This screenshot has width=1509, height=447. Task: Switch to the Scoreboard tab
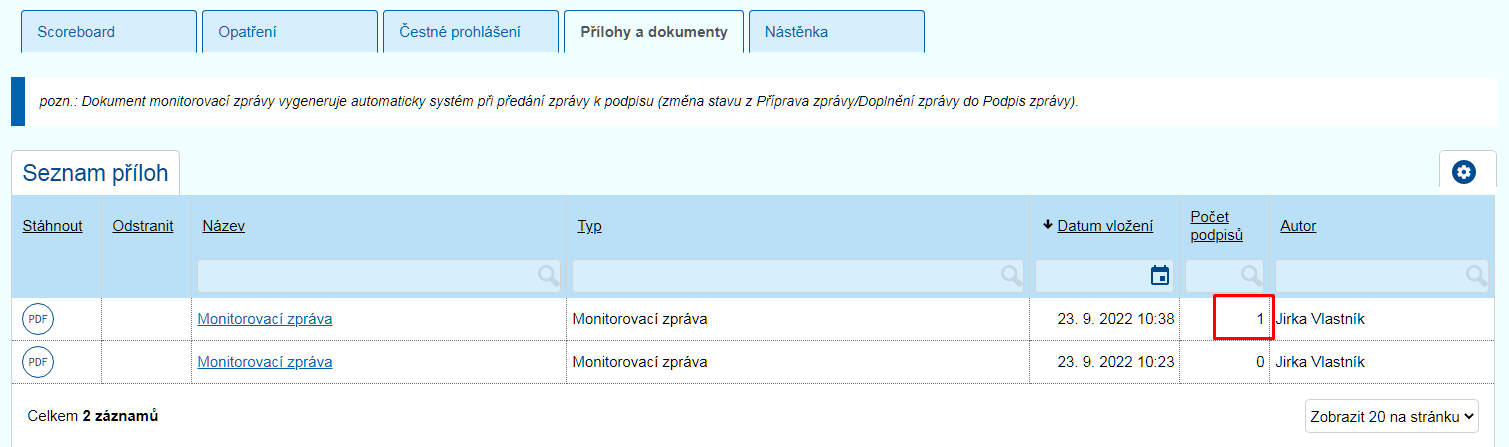click(x=77, y=32)
